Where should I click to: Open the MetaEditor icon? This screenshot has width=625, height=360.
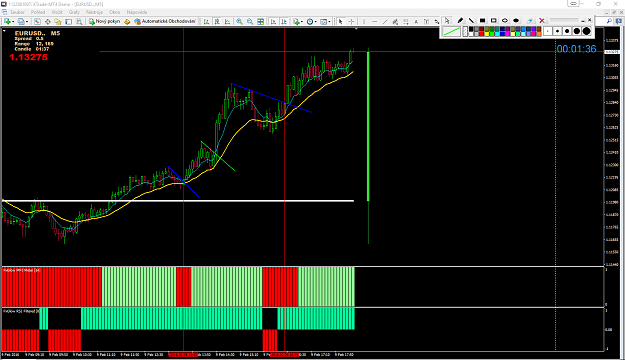127,22
